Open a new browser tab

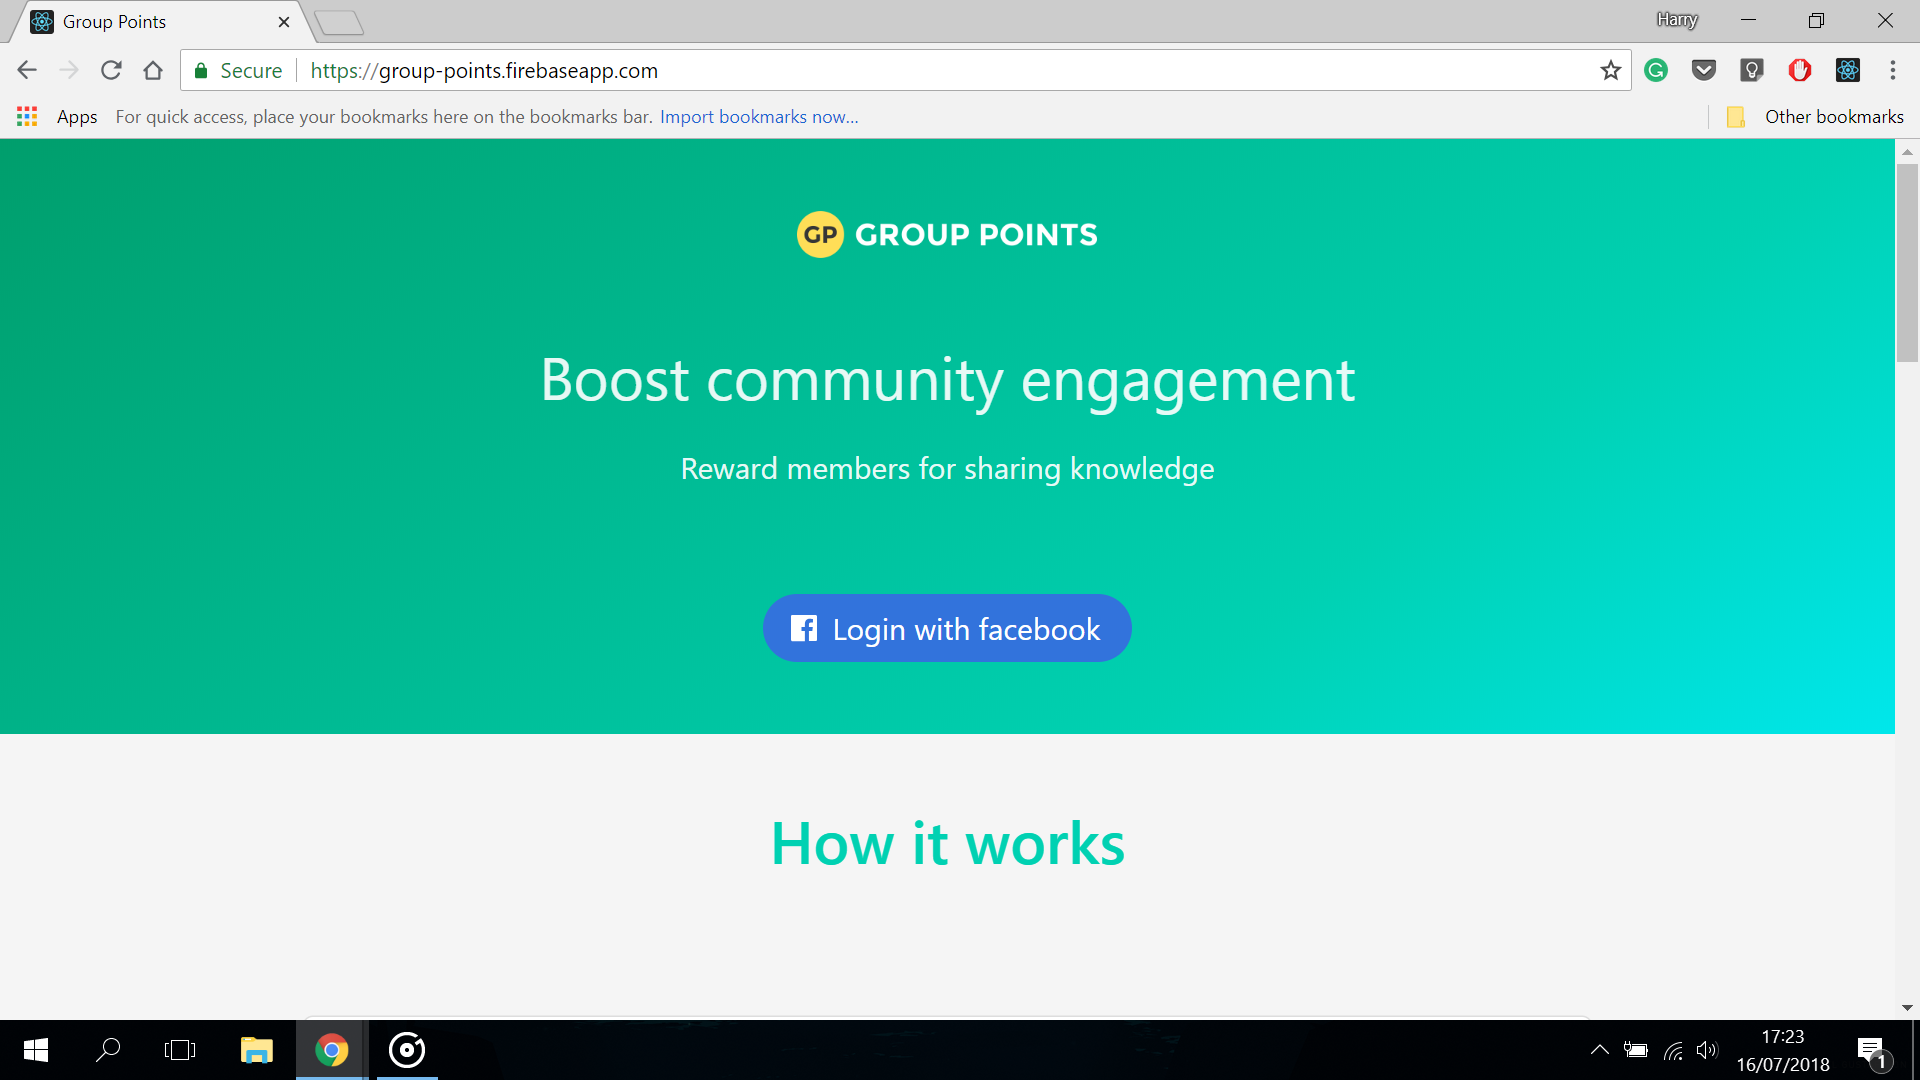[x=338, y=22]
